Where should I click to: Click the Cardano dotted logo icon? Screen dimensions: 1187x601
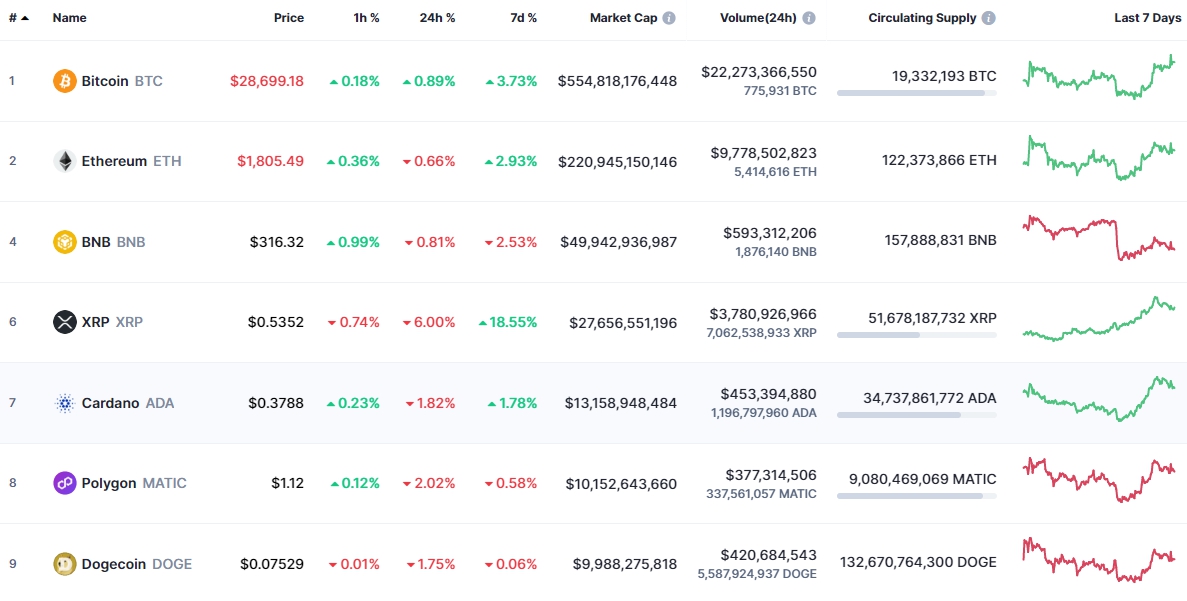[x=64, y=403]
